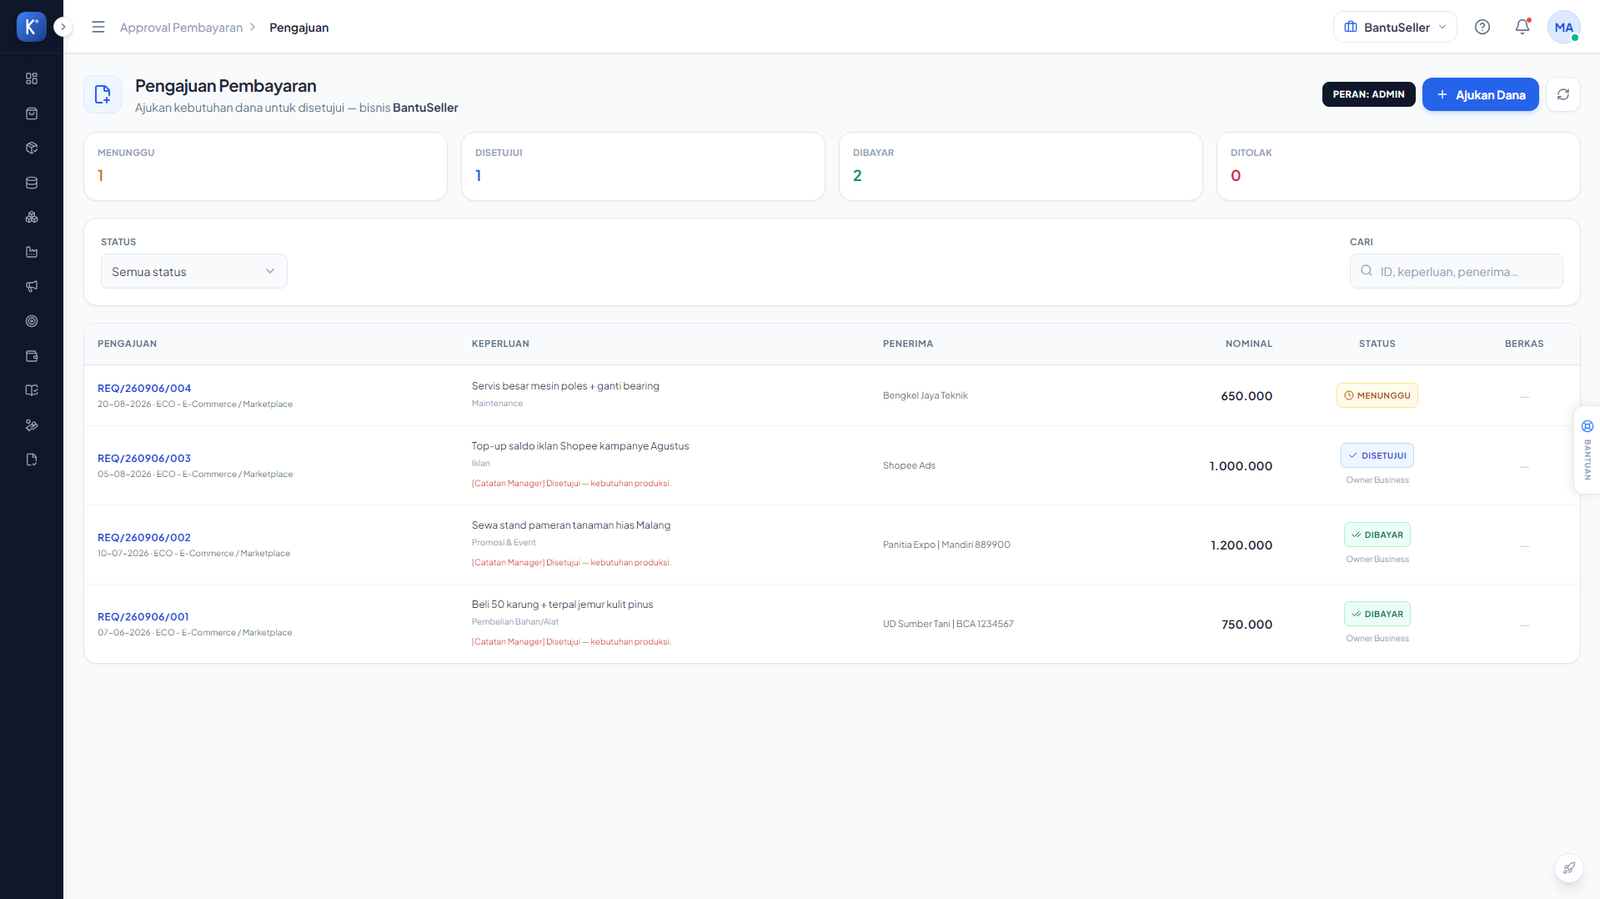The width and height of the screenshot is (1600, 899).
Task: Click the Menunggu status badge
Action: 1377,395
